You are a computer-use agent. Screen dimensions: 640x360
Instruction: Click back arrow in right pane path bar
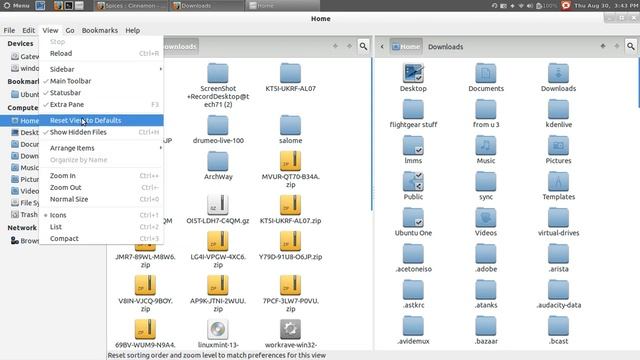pos(382,47)
